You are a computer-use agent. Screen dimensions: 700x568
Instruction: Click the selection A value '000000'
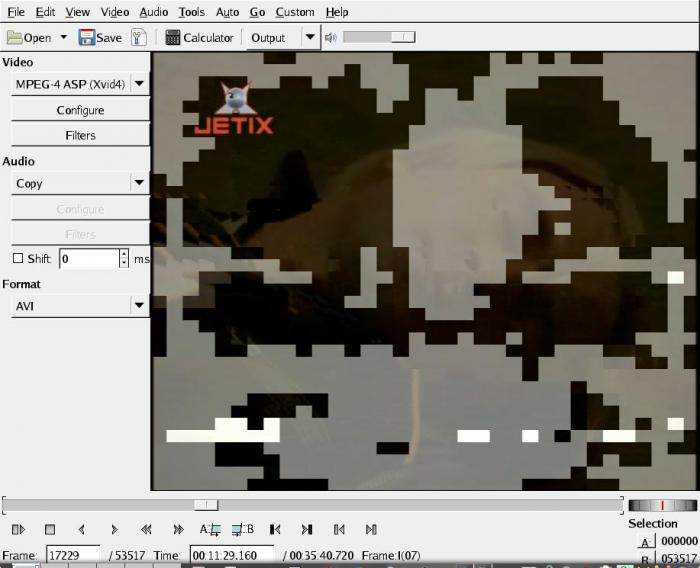(x=679, y=541)
